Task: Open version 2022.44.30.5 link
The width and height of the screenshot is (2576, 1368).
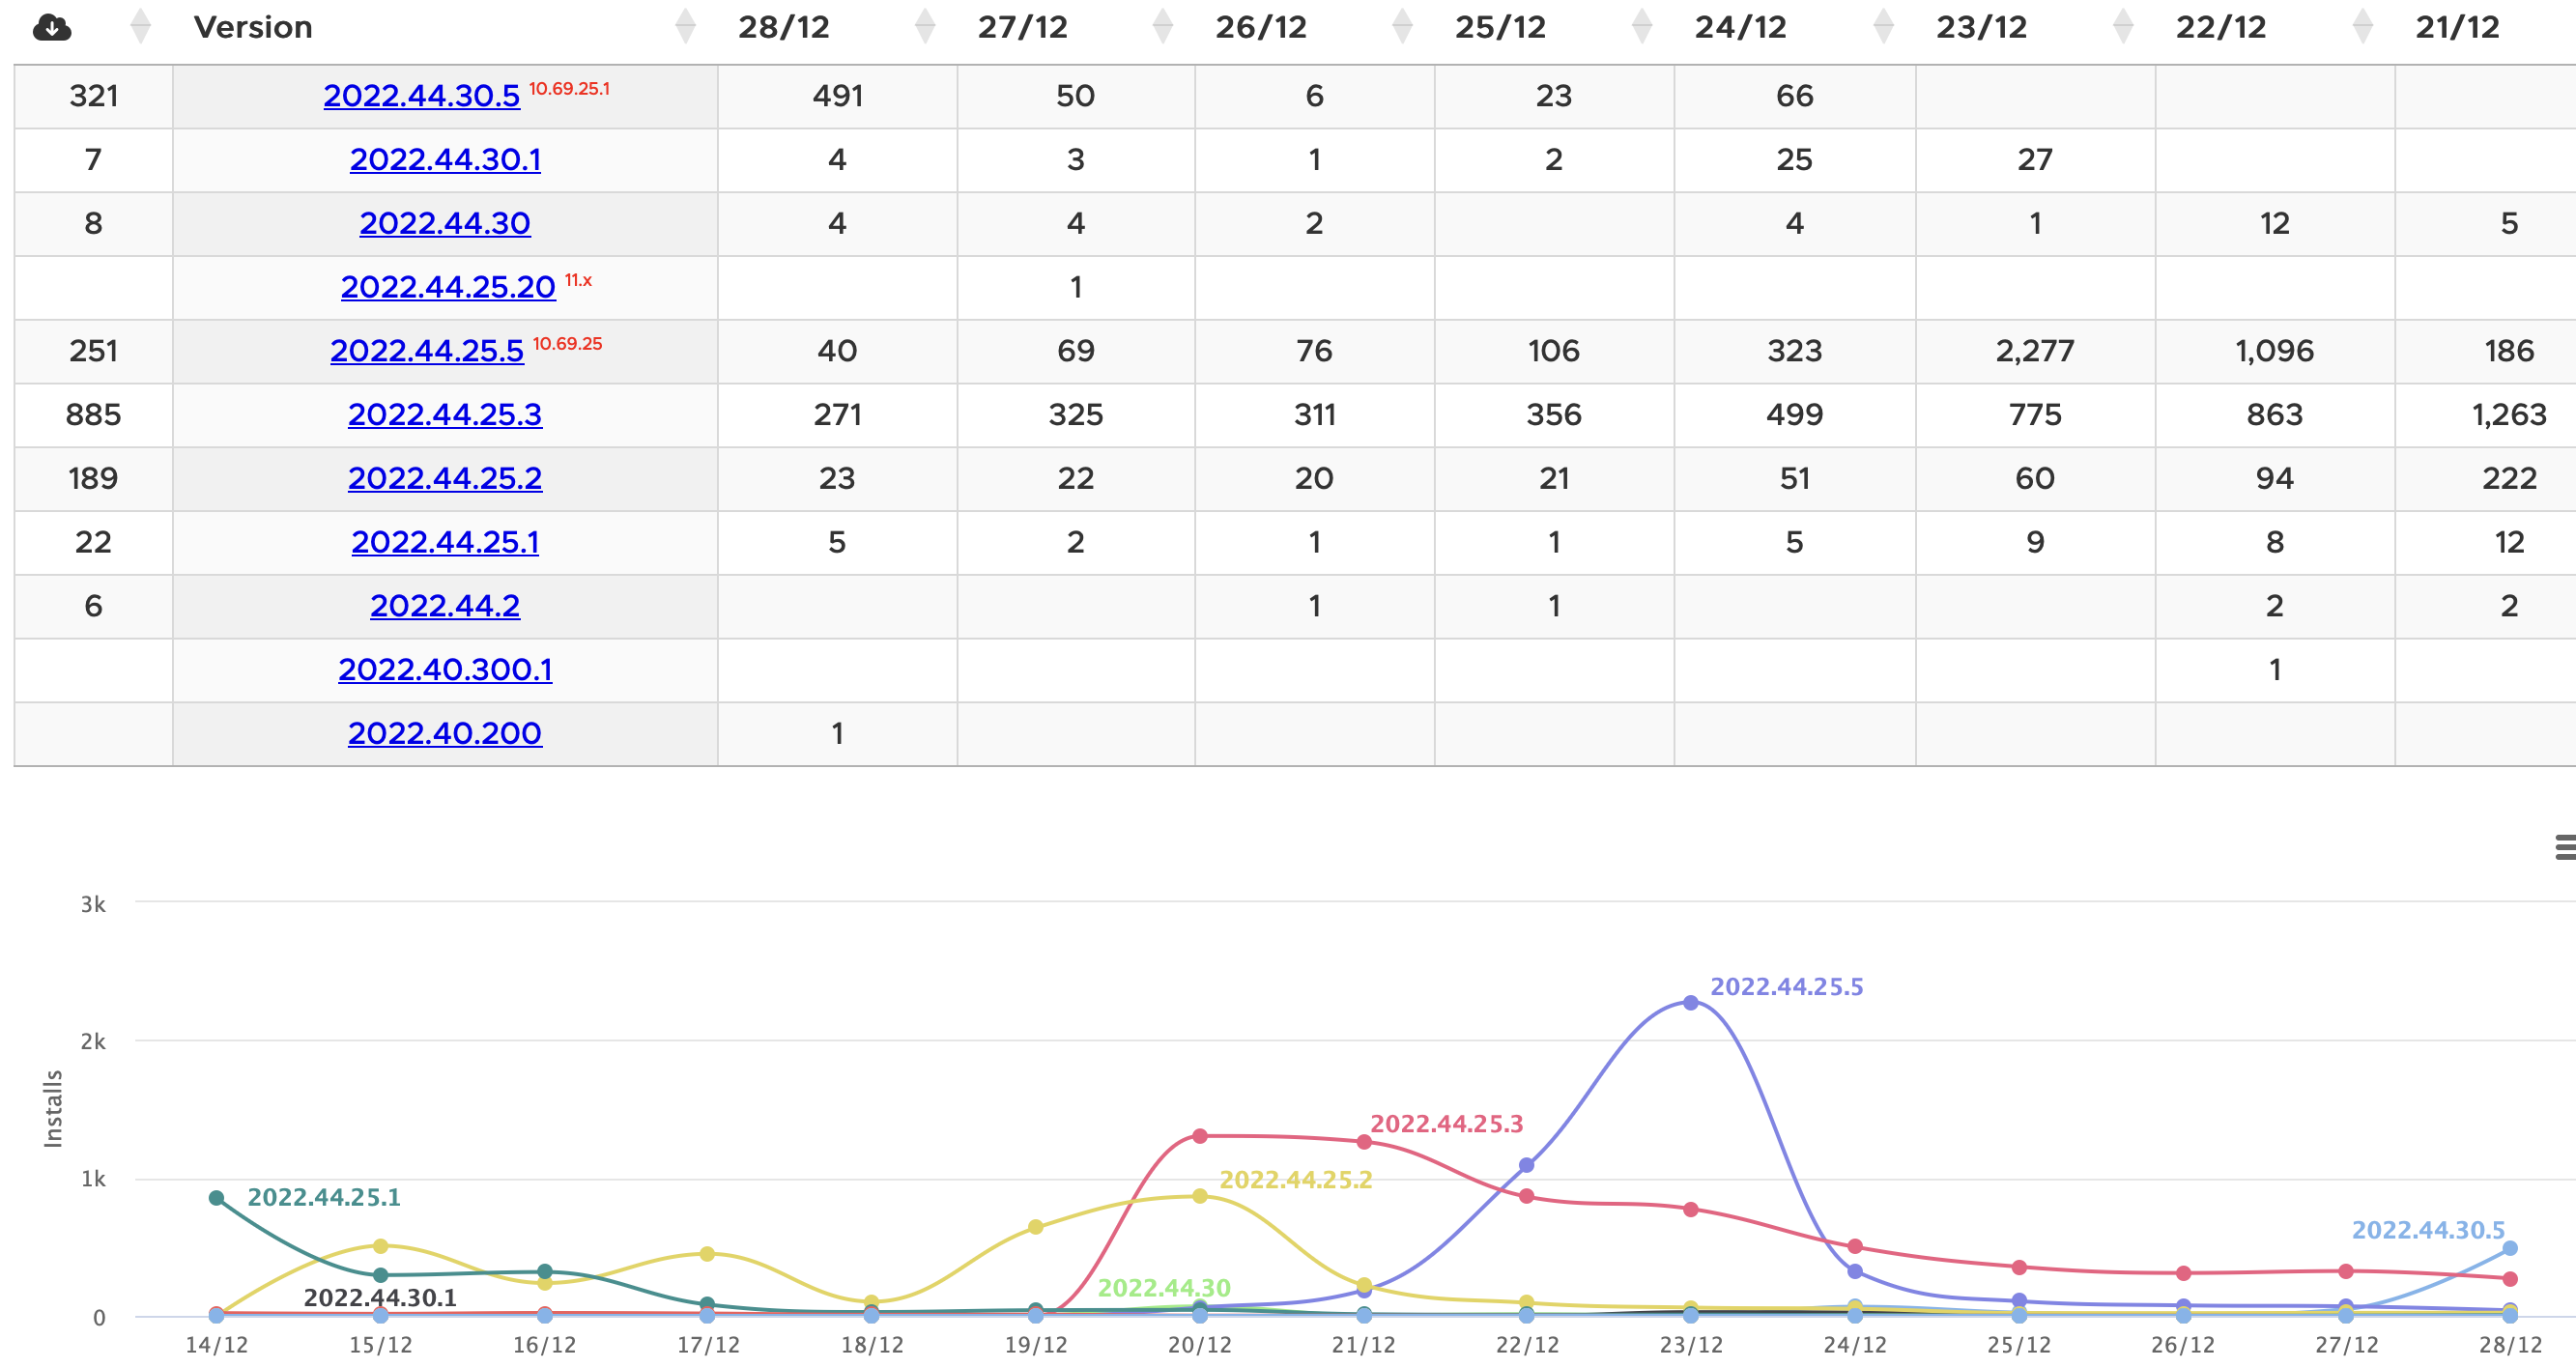Action: (421, 96)
